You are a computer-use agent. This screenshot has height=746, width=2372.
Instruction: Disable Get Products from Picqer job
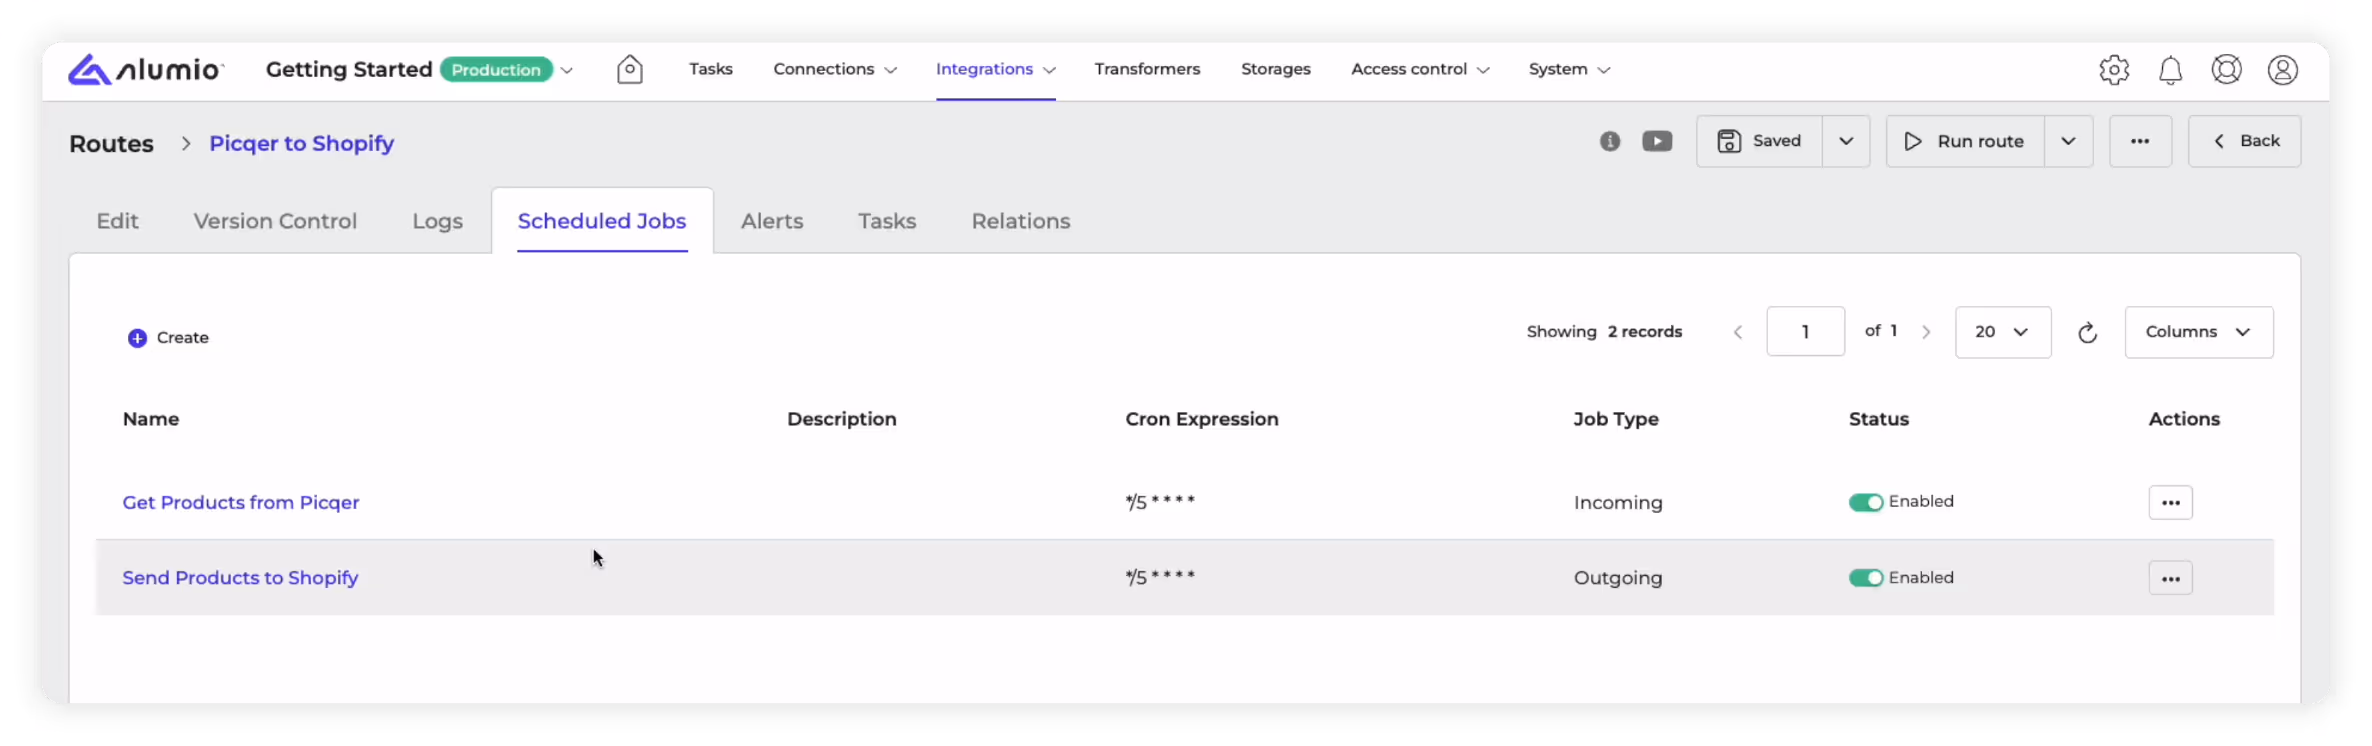click(x=1866, y=502)
